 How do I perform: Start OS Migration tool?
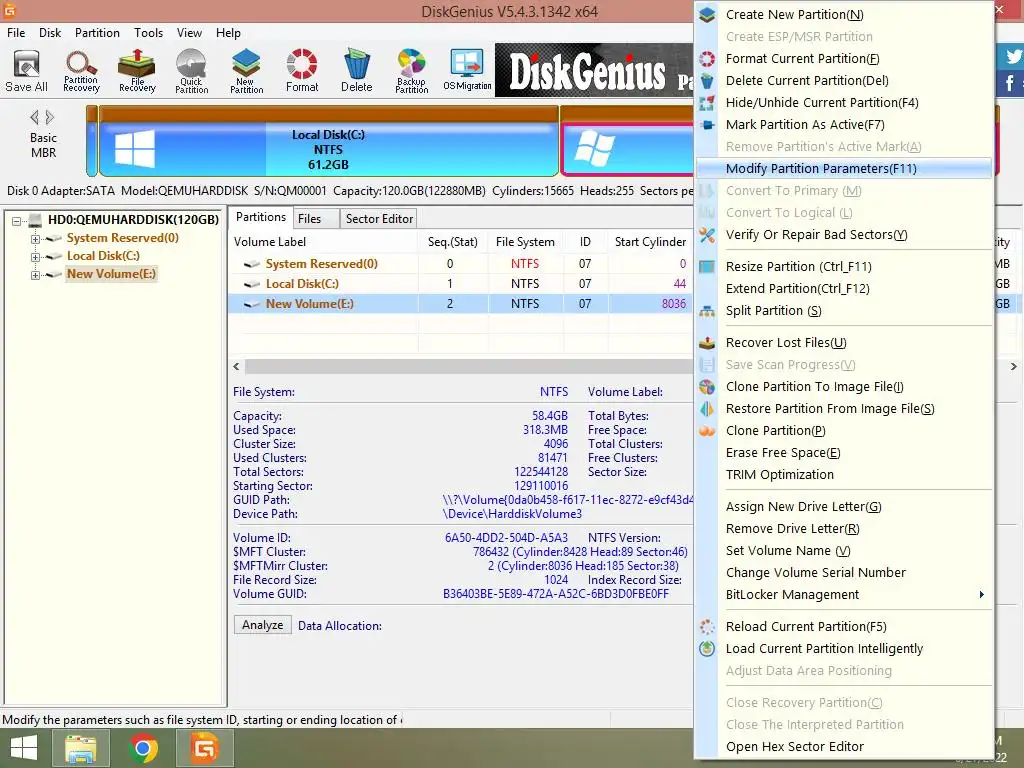(x=467, y=71)
